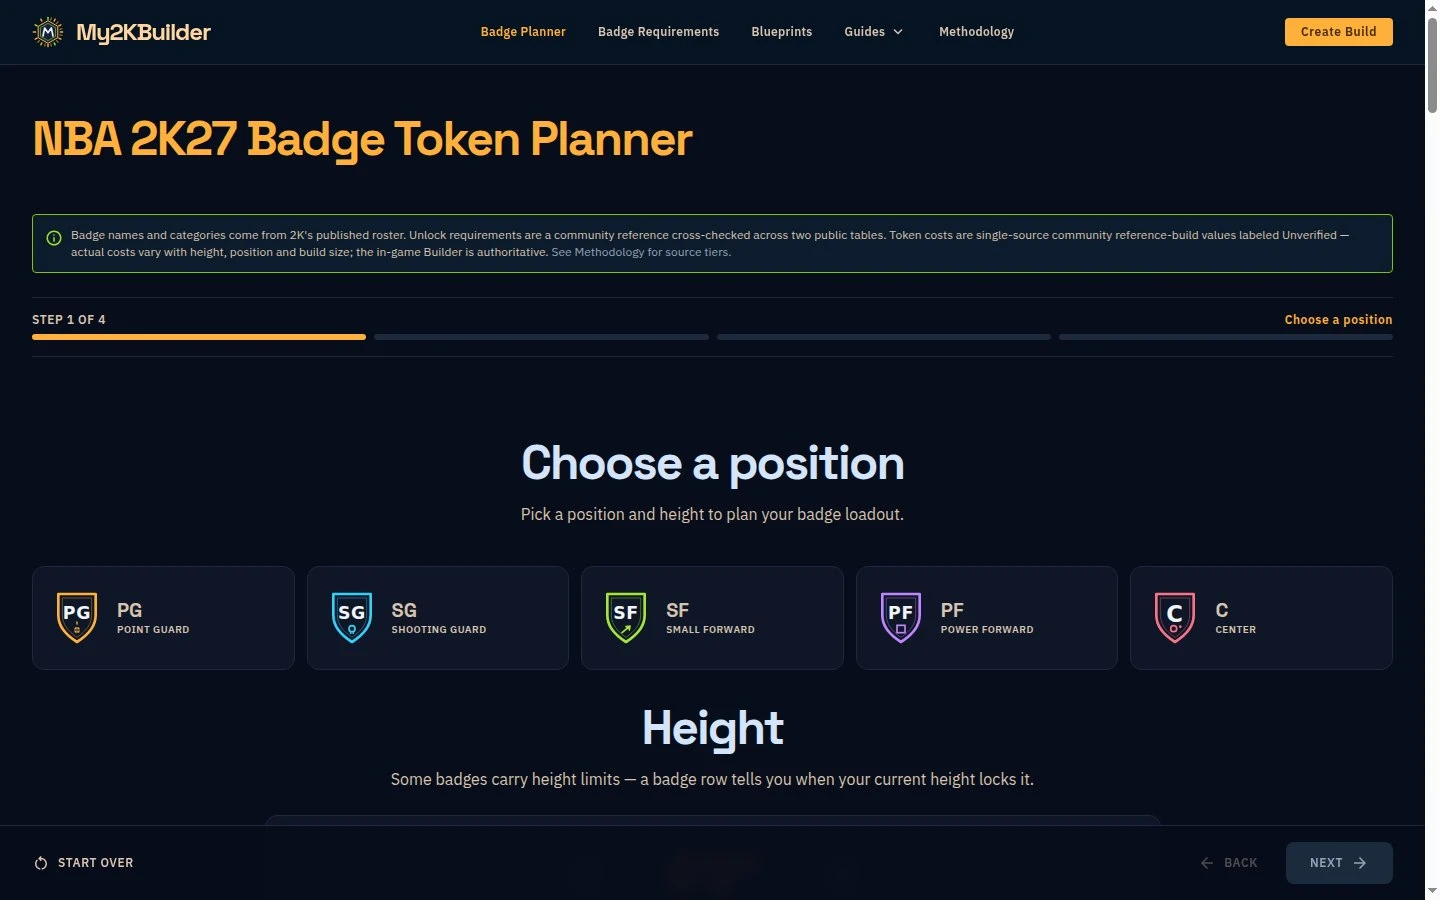
Task: Click the Next button
Action: 1339,863
